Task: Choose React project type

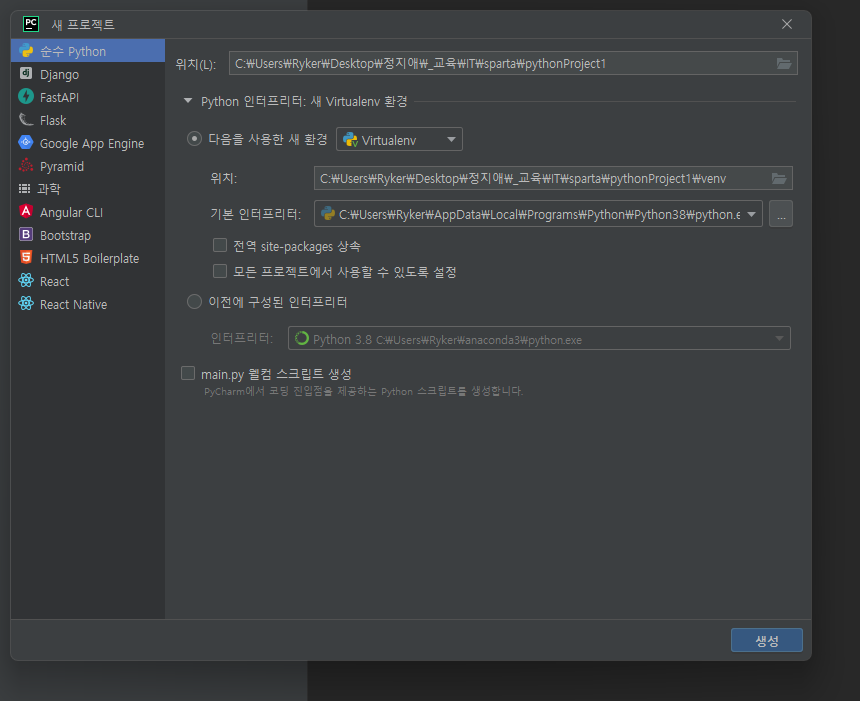Action: click(88, 281)
